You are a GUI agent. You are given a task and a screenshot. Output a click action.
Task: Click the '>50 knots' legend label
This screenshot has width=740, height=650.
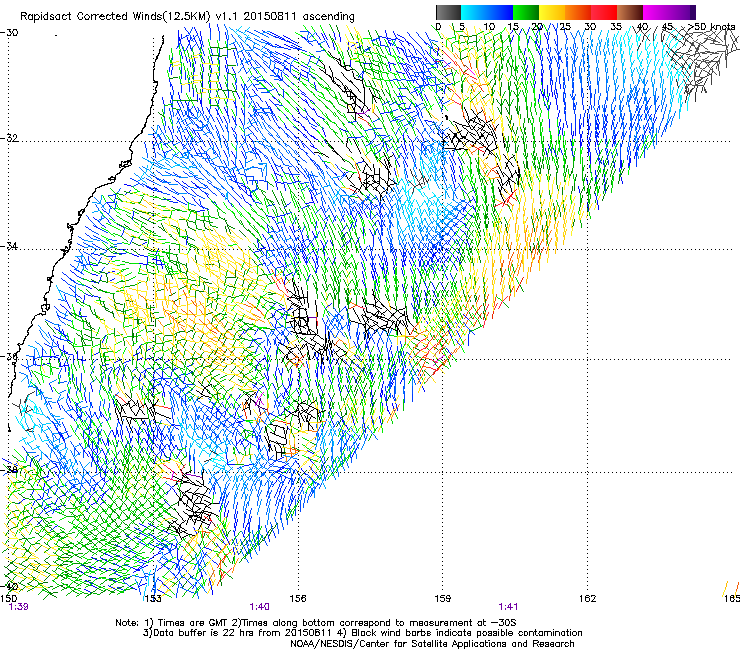point(711,27)
